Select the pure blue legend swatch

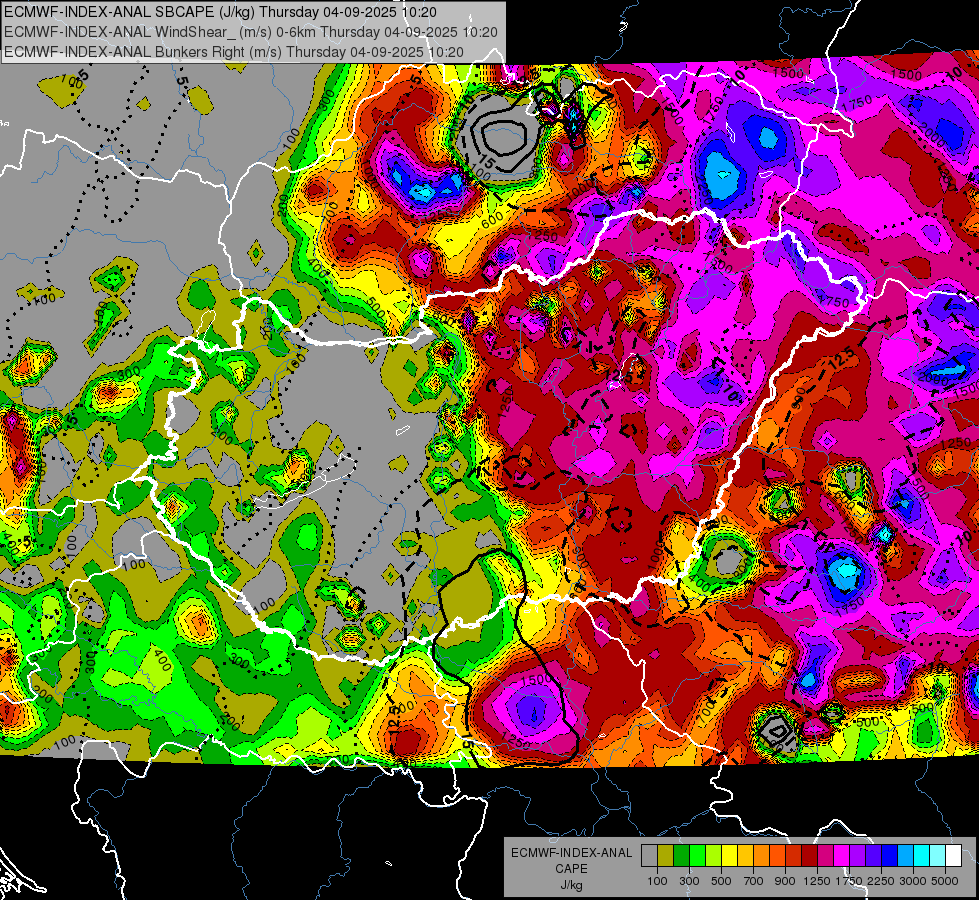click(x=890, y=856)
